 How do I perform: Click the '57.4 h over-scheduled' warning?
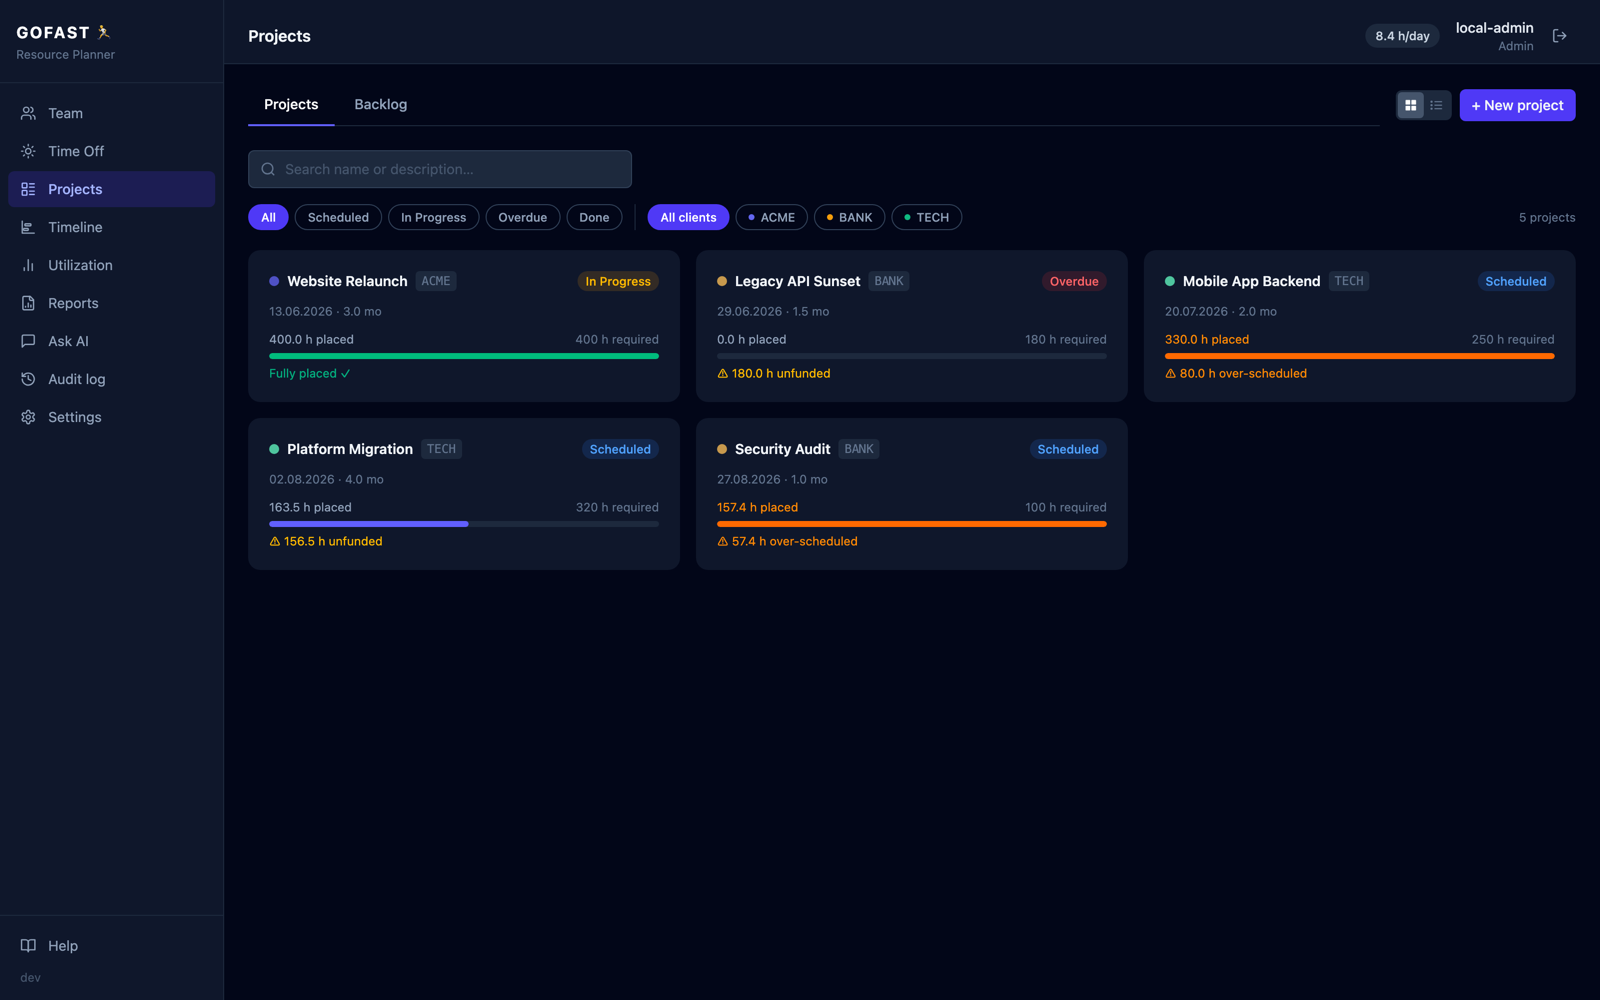(x=788, y=541)
